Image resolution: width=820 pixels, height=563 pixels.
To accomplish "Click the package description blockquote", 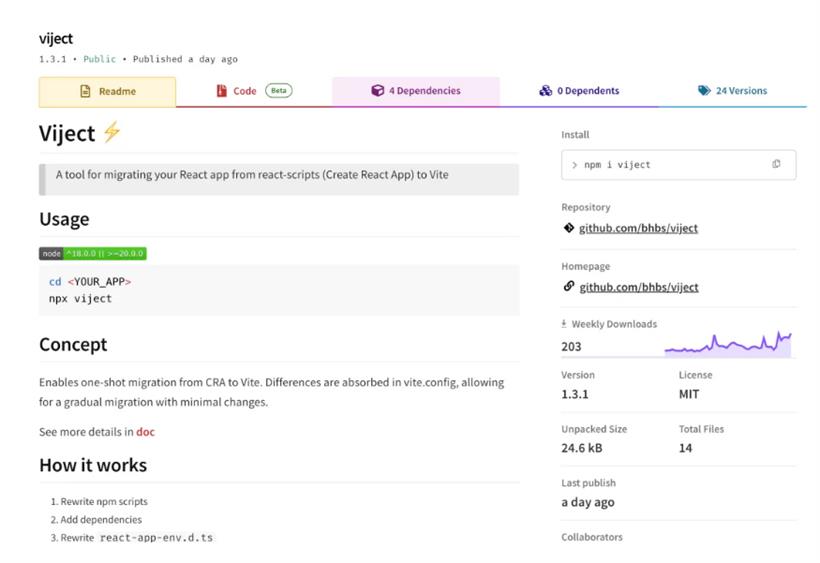I will (x=279, y=179).
